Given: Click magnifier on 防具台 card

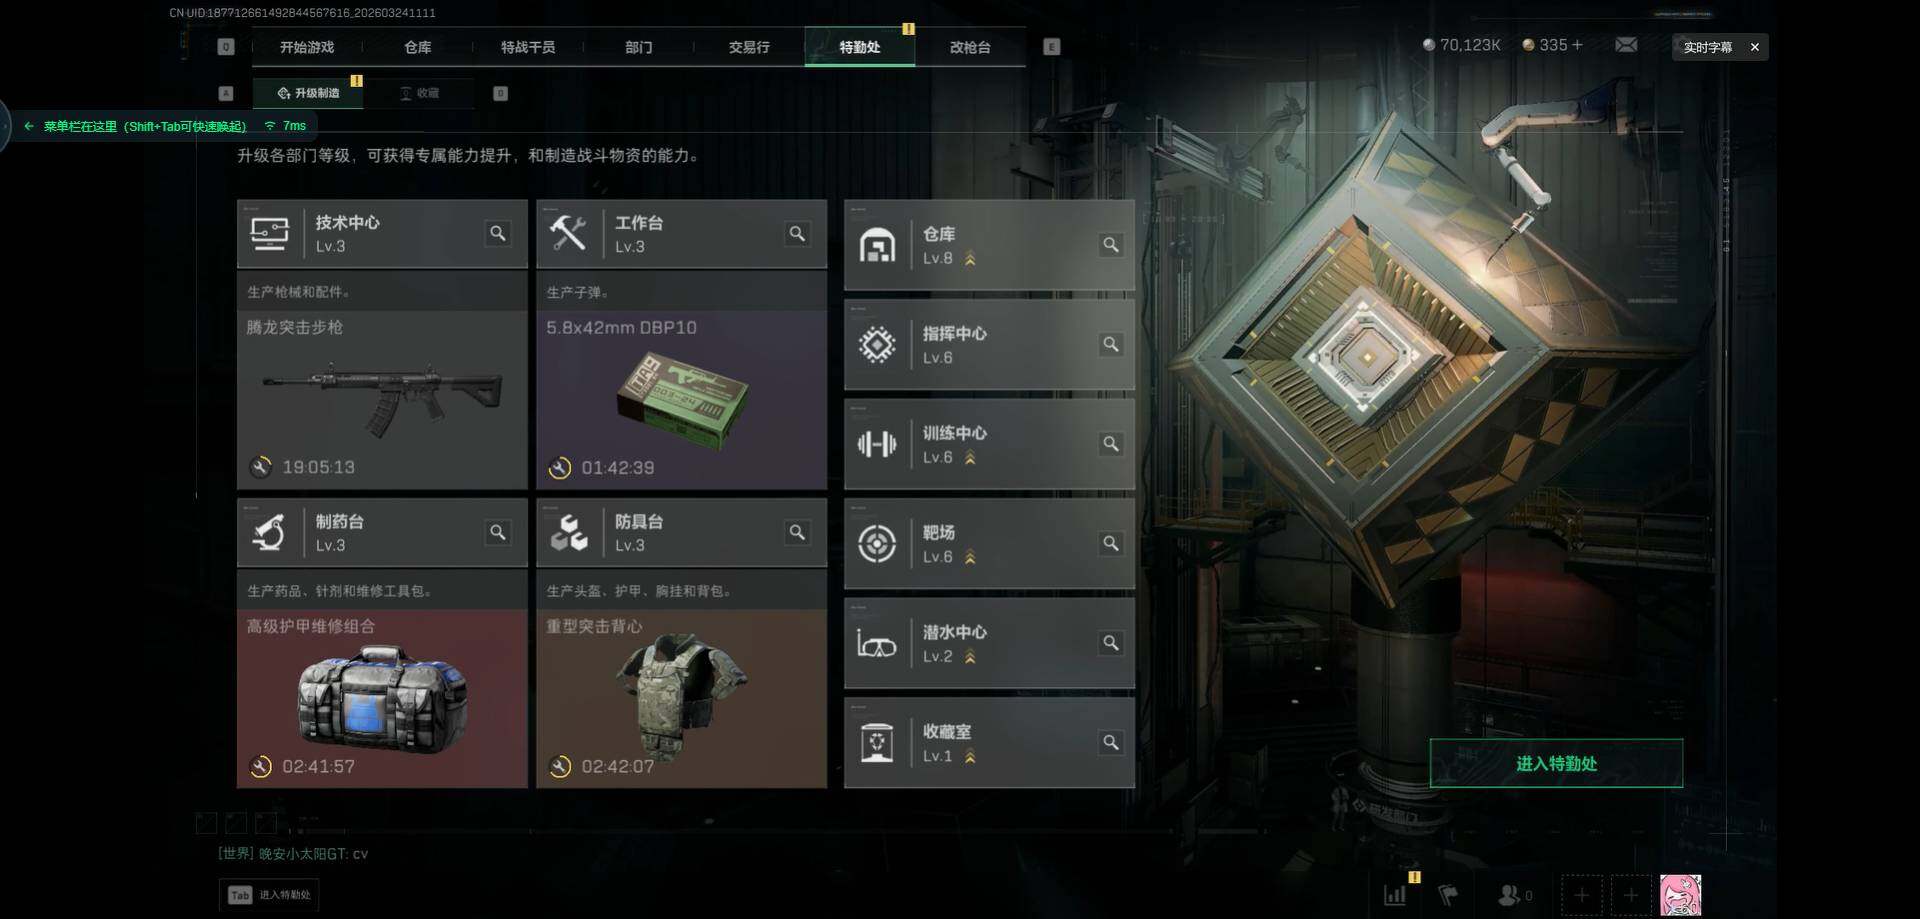Looking at the screenshot, I should (797, 532).
